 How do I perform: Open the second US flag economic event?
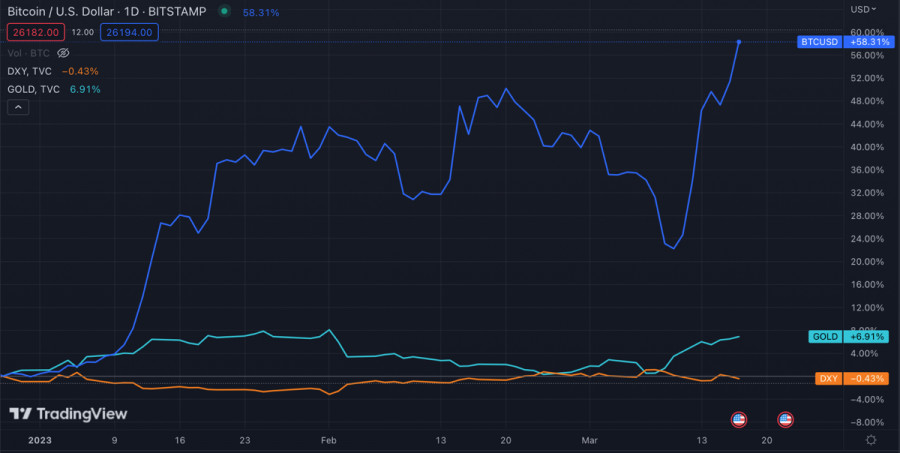coord(786,419)
